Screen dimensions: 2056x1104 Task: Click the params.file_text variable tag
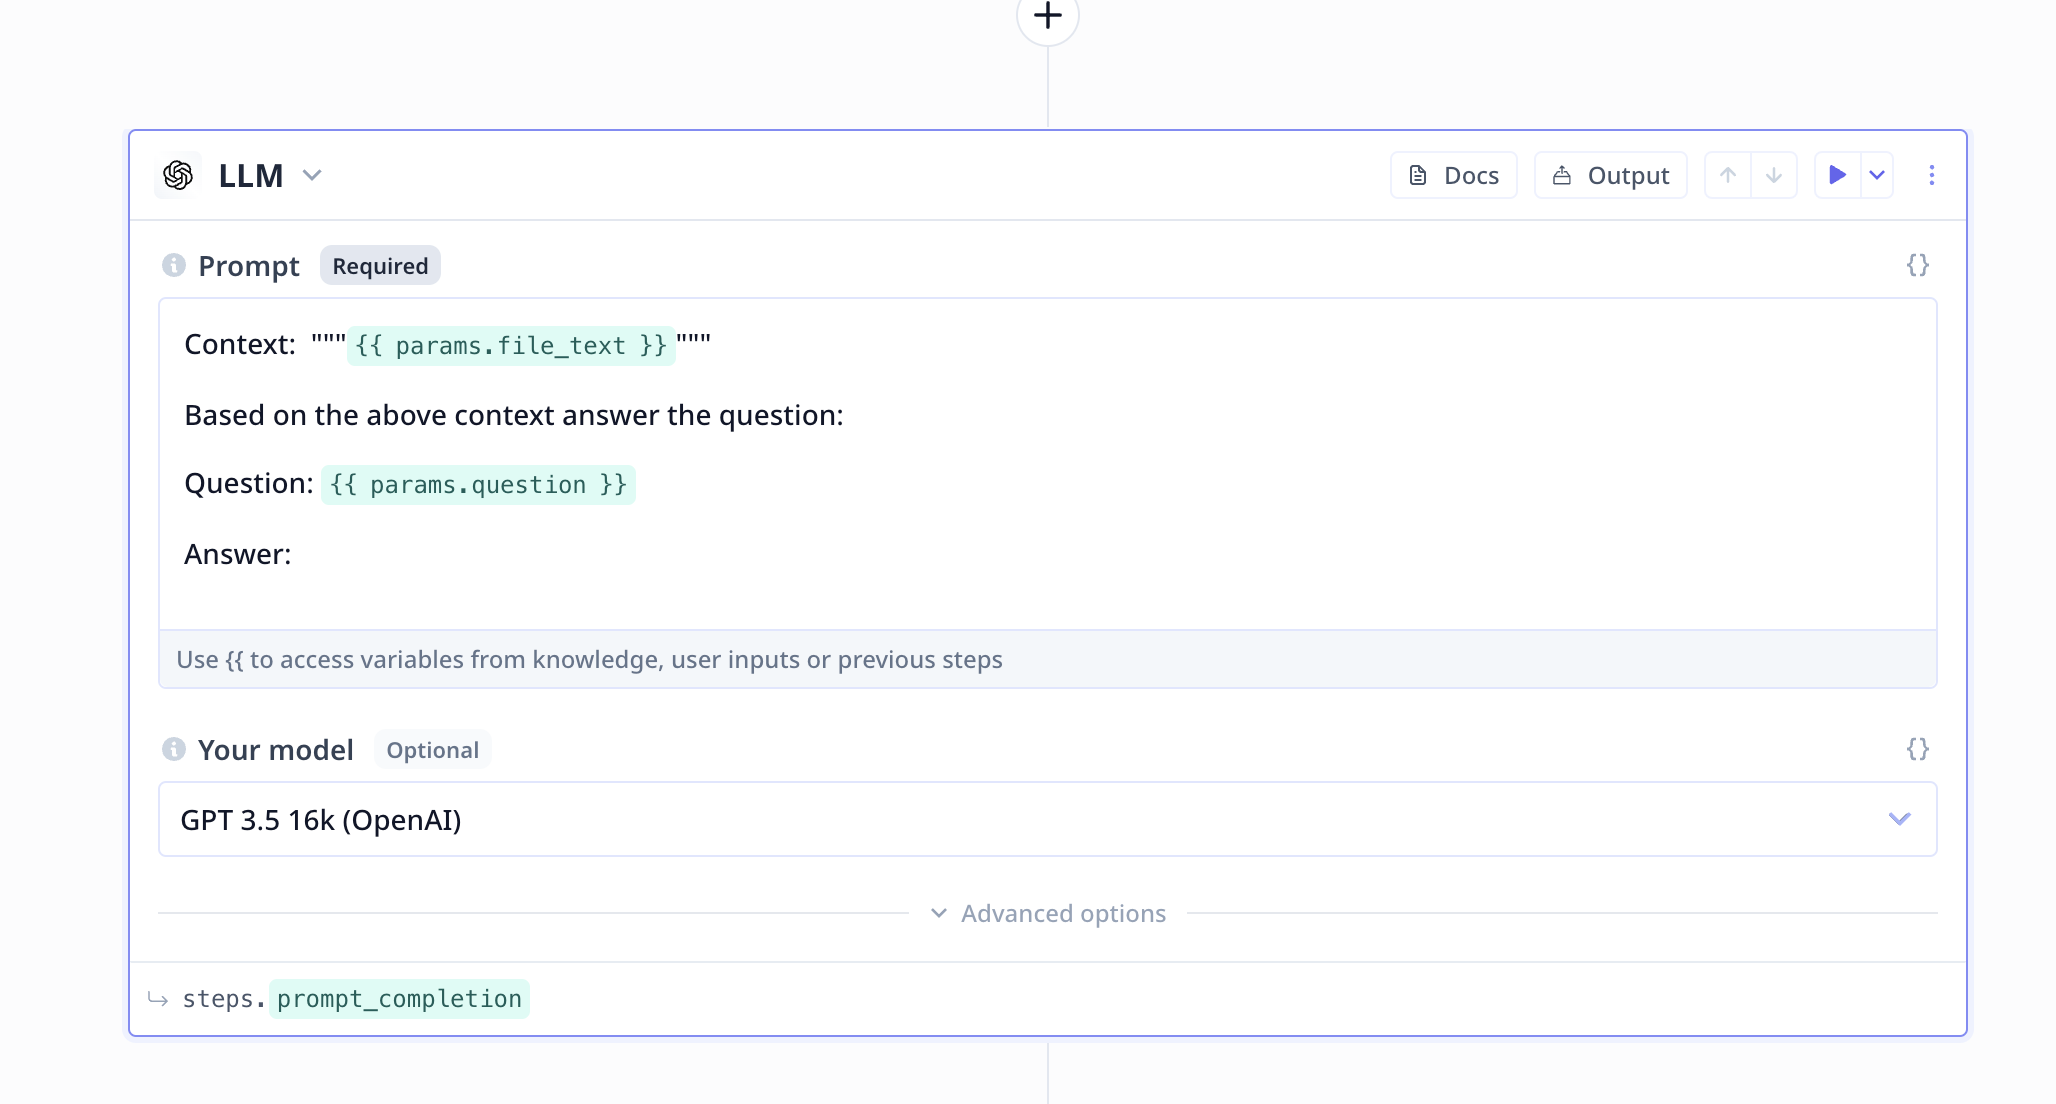[x=511, y=346]
